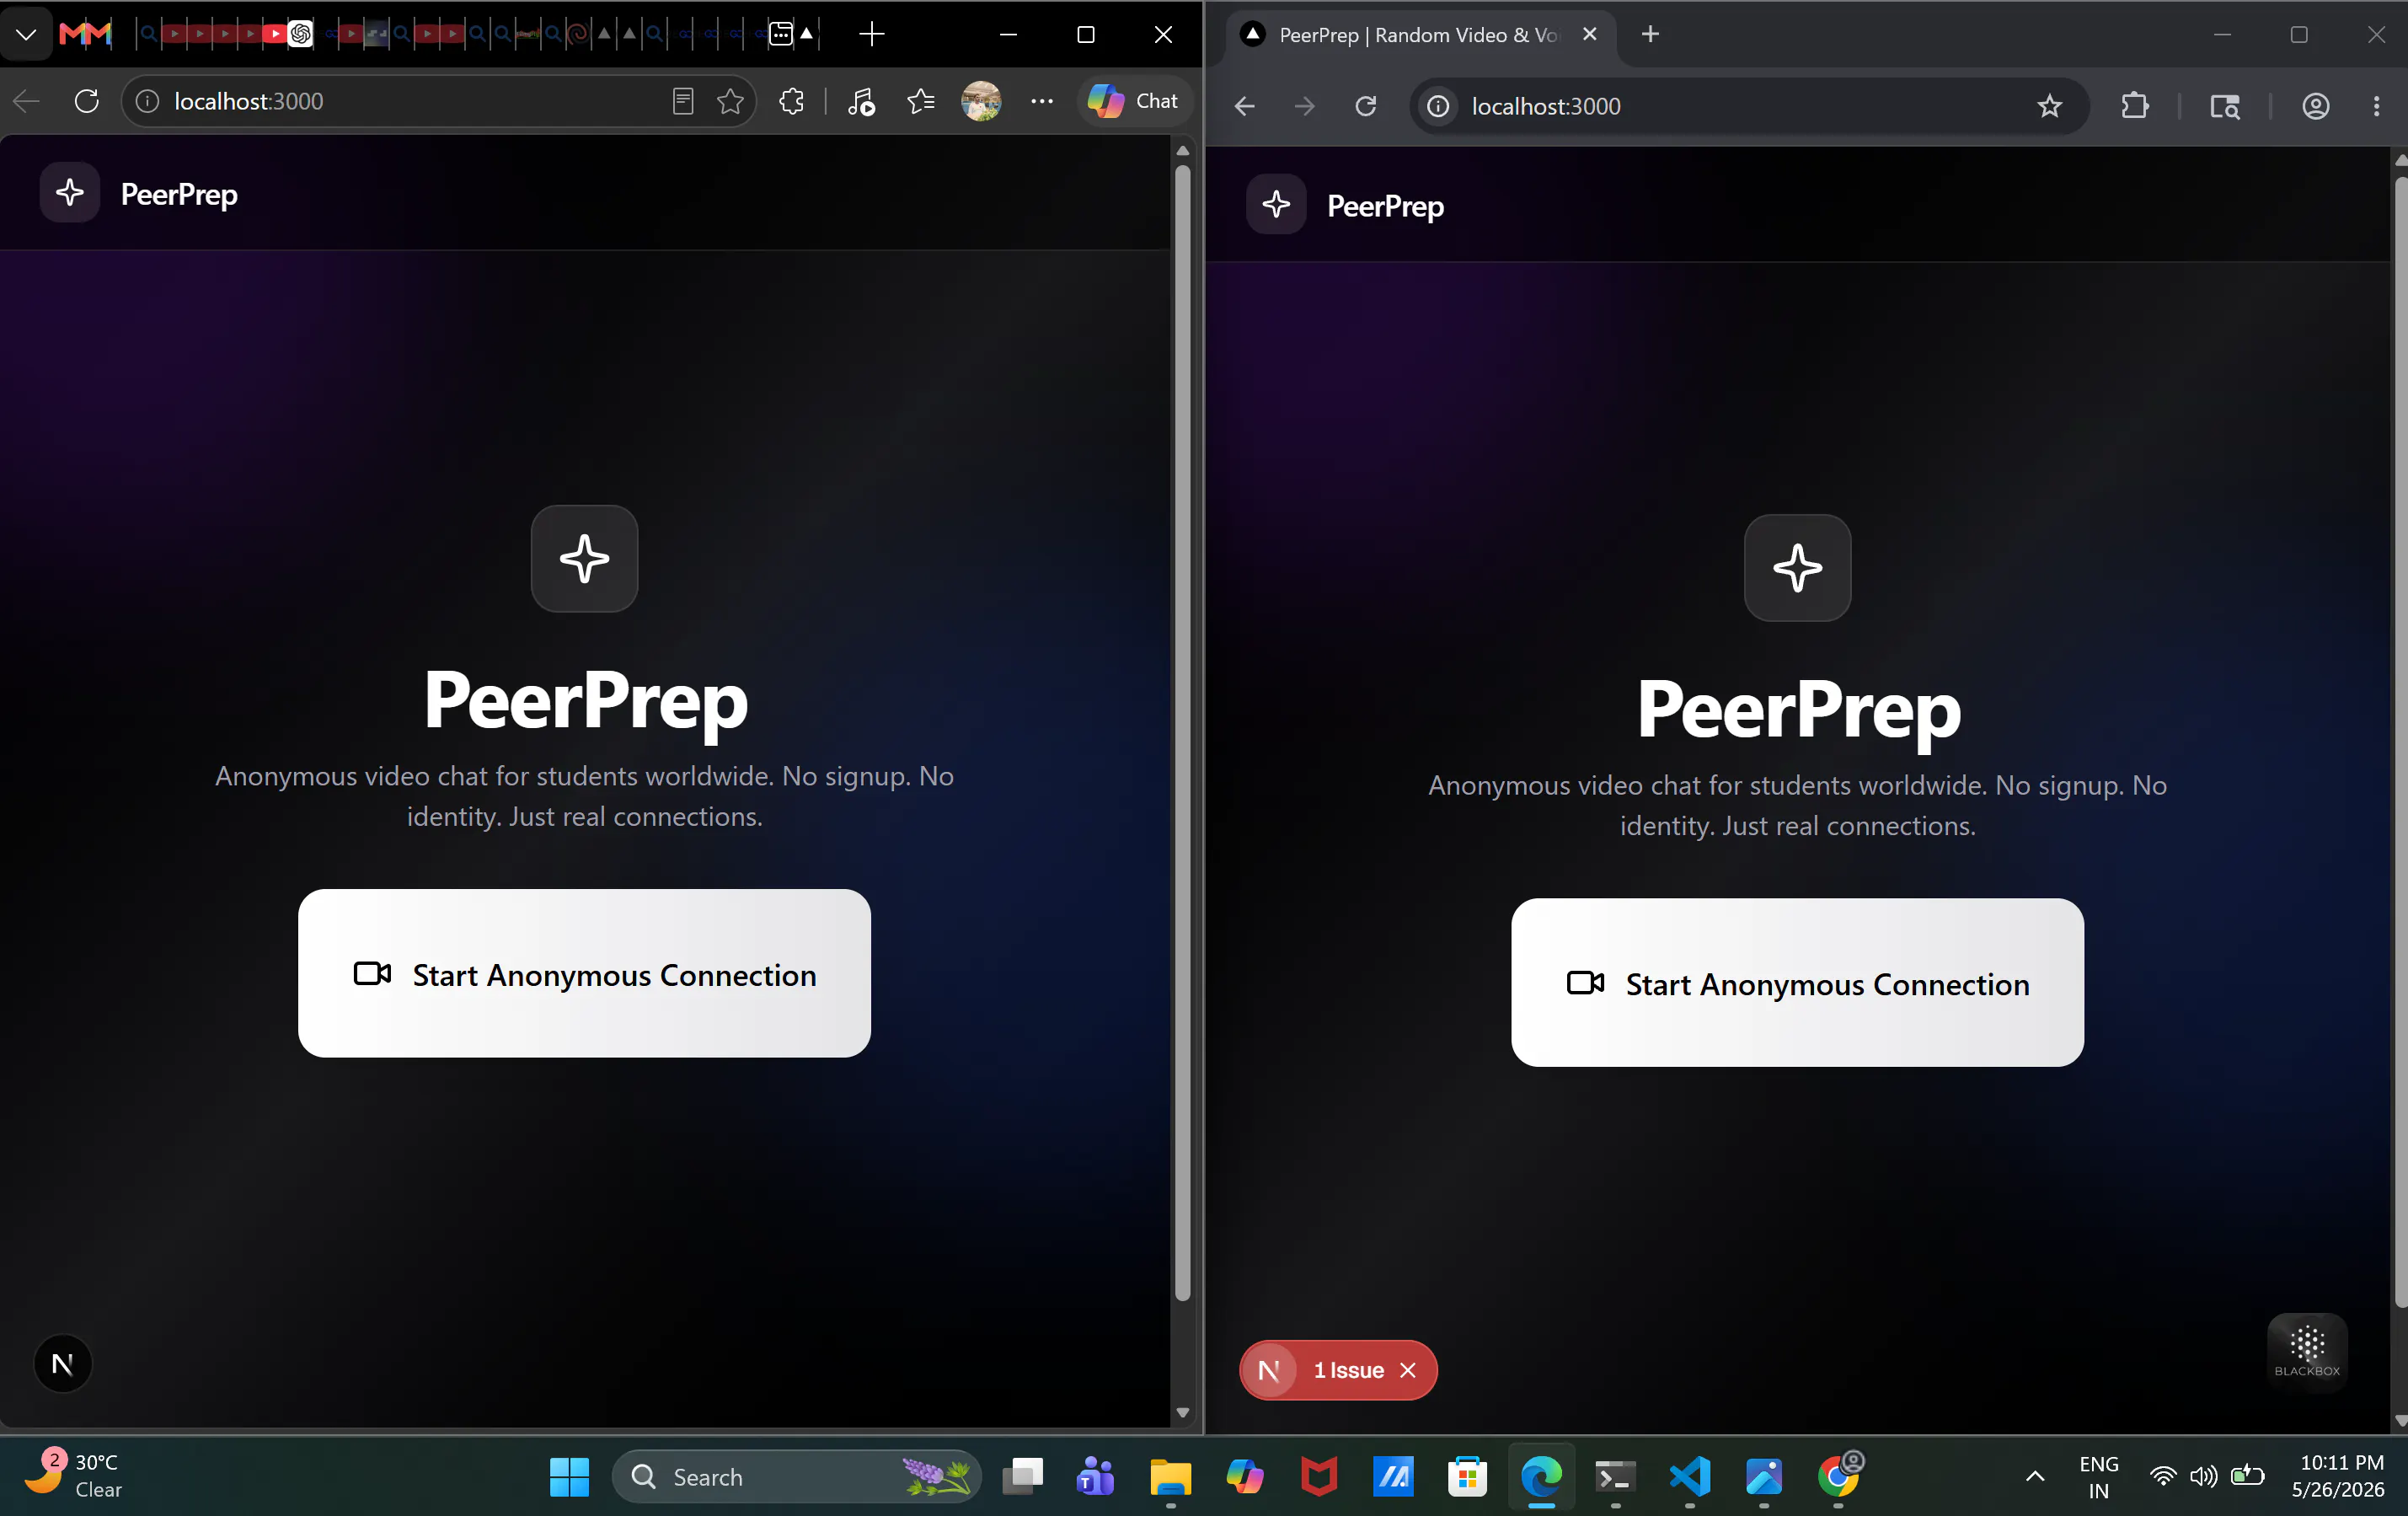
Task: Switch to the ChatGPT tab in Edge
Action: 300,34
